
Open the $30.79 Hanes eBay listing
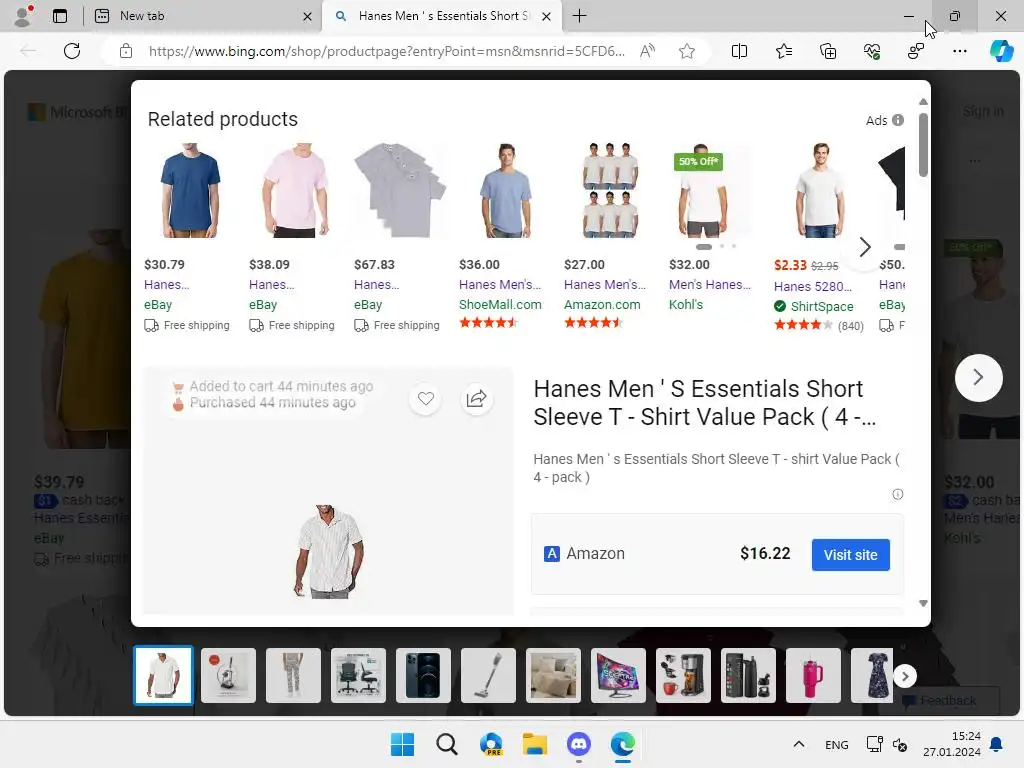point(167,285)
